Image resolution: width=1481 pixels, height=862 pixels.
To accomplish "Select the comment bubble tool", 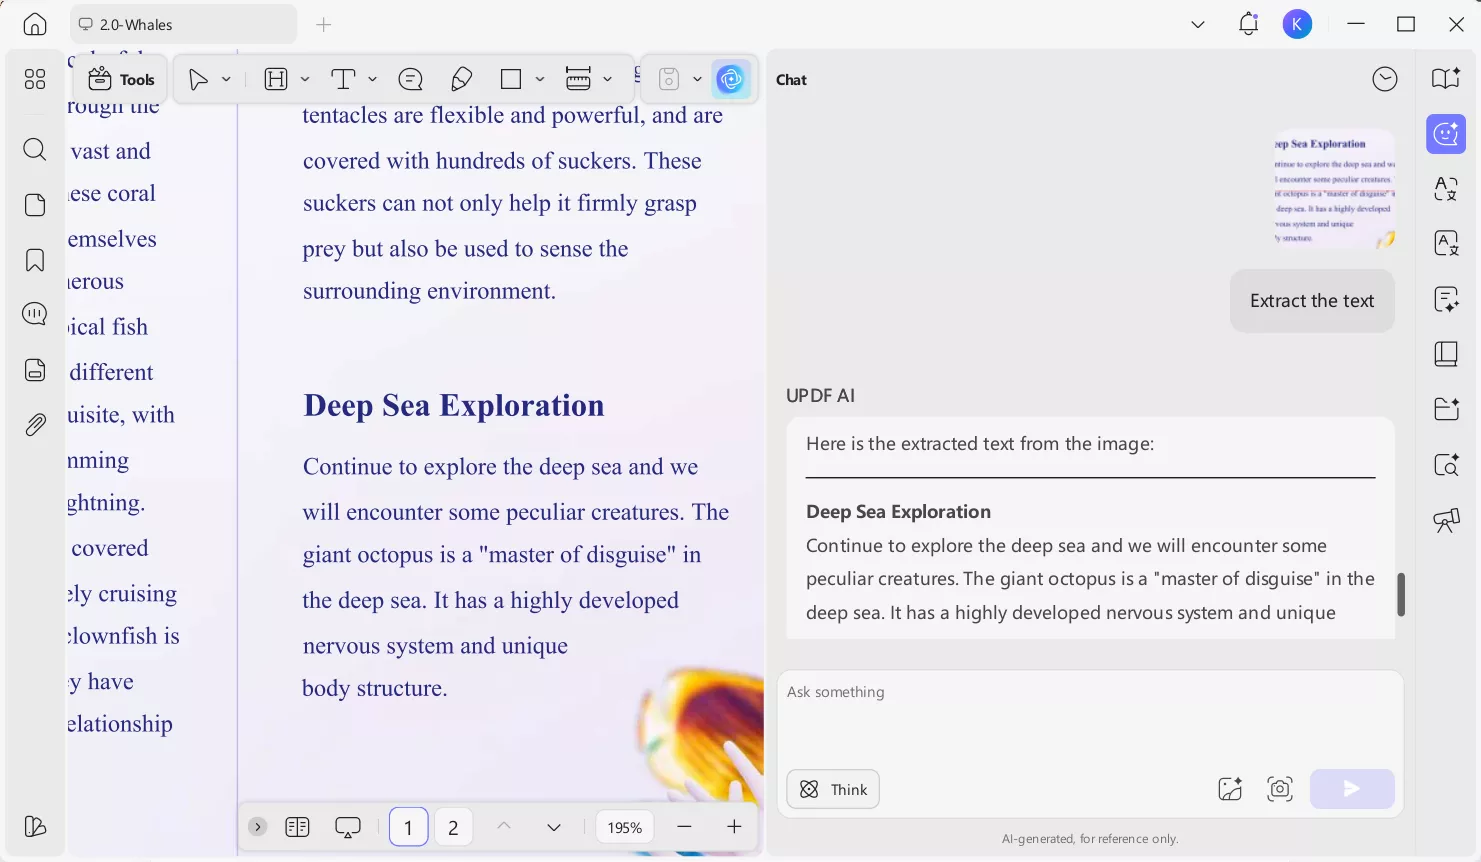I will pos(410,79).
